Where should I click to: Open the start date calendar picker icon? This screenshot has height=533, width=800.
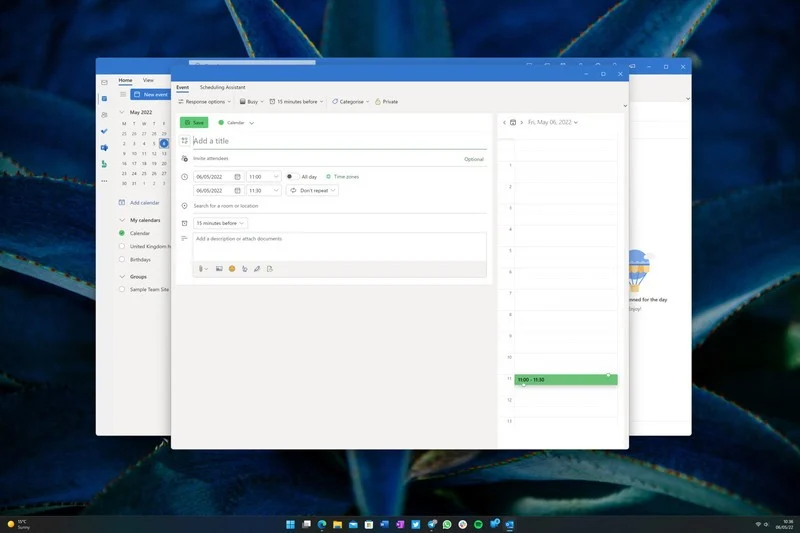click(x=237, y=176)
